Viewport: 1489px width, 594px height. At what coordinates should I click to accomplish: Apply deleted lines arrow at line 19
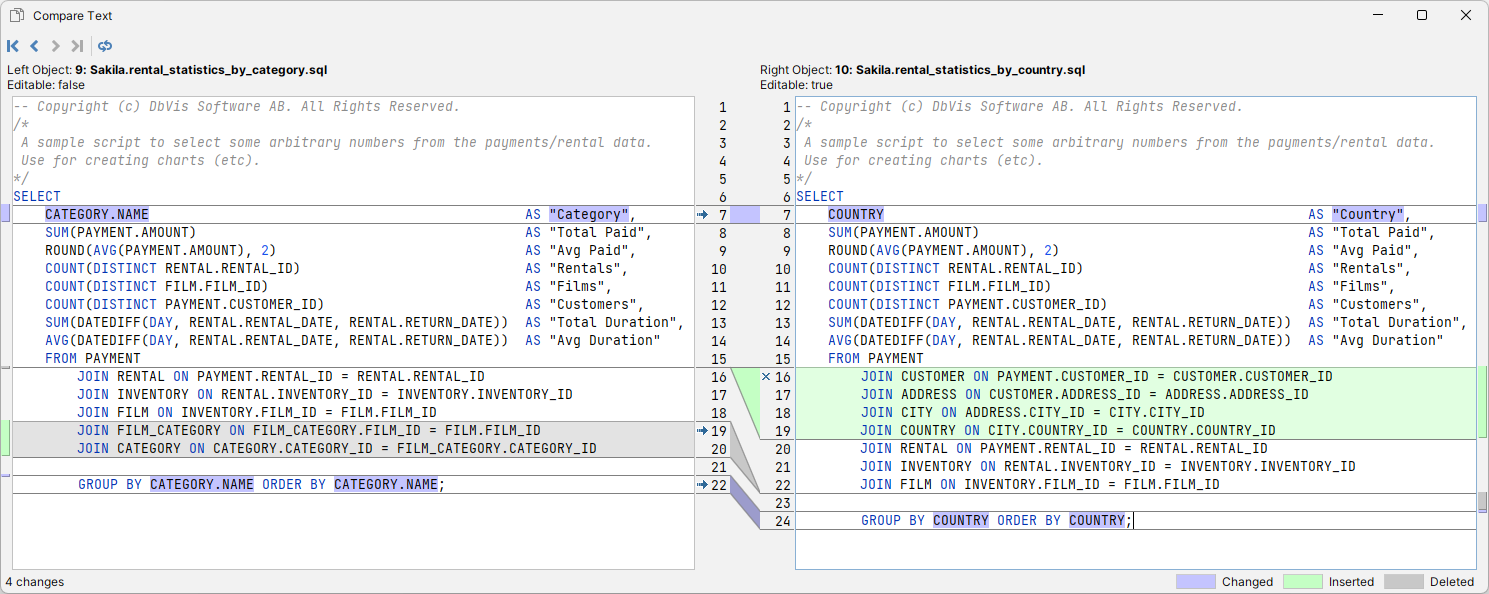[x=703, y=431]
